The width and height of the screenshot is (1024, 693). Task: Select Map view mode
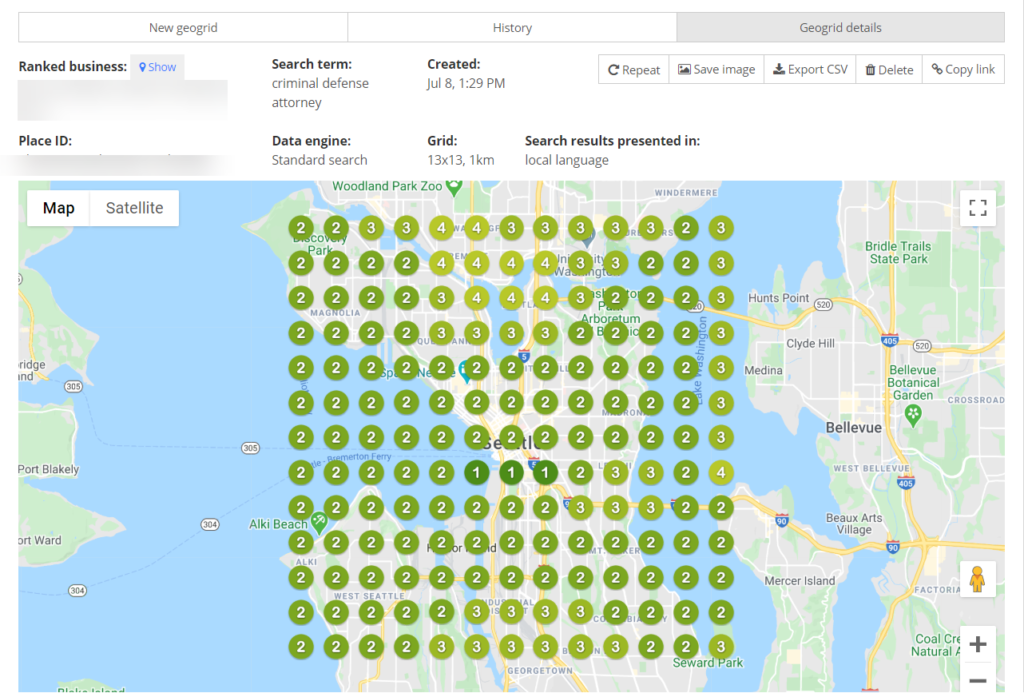57,207
